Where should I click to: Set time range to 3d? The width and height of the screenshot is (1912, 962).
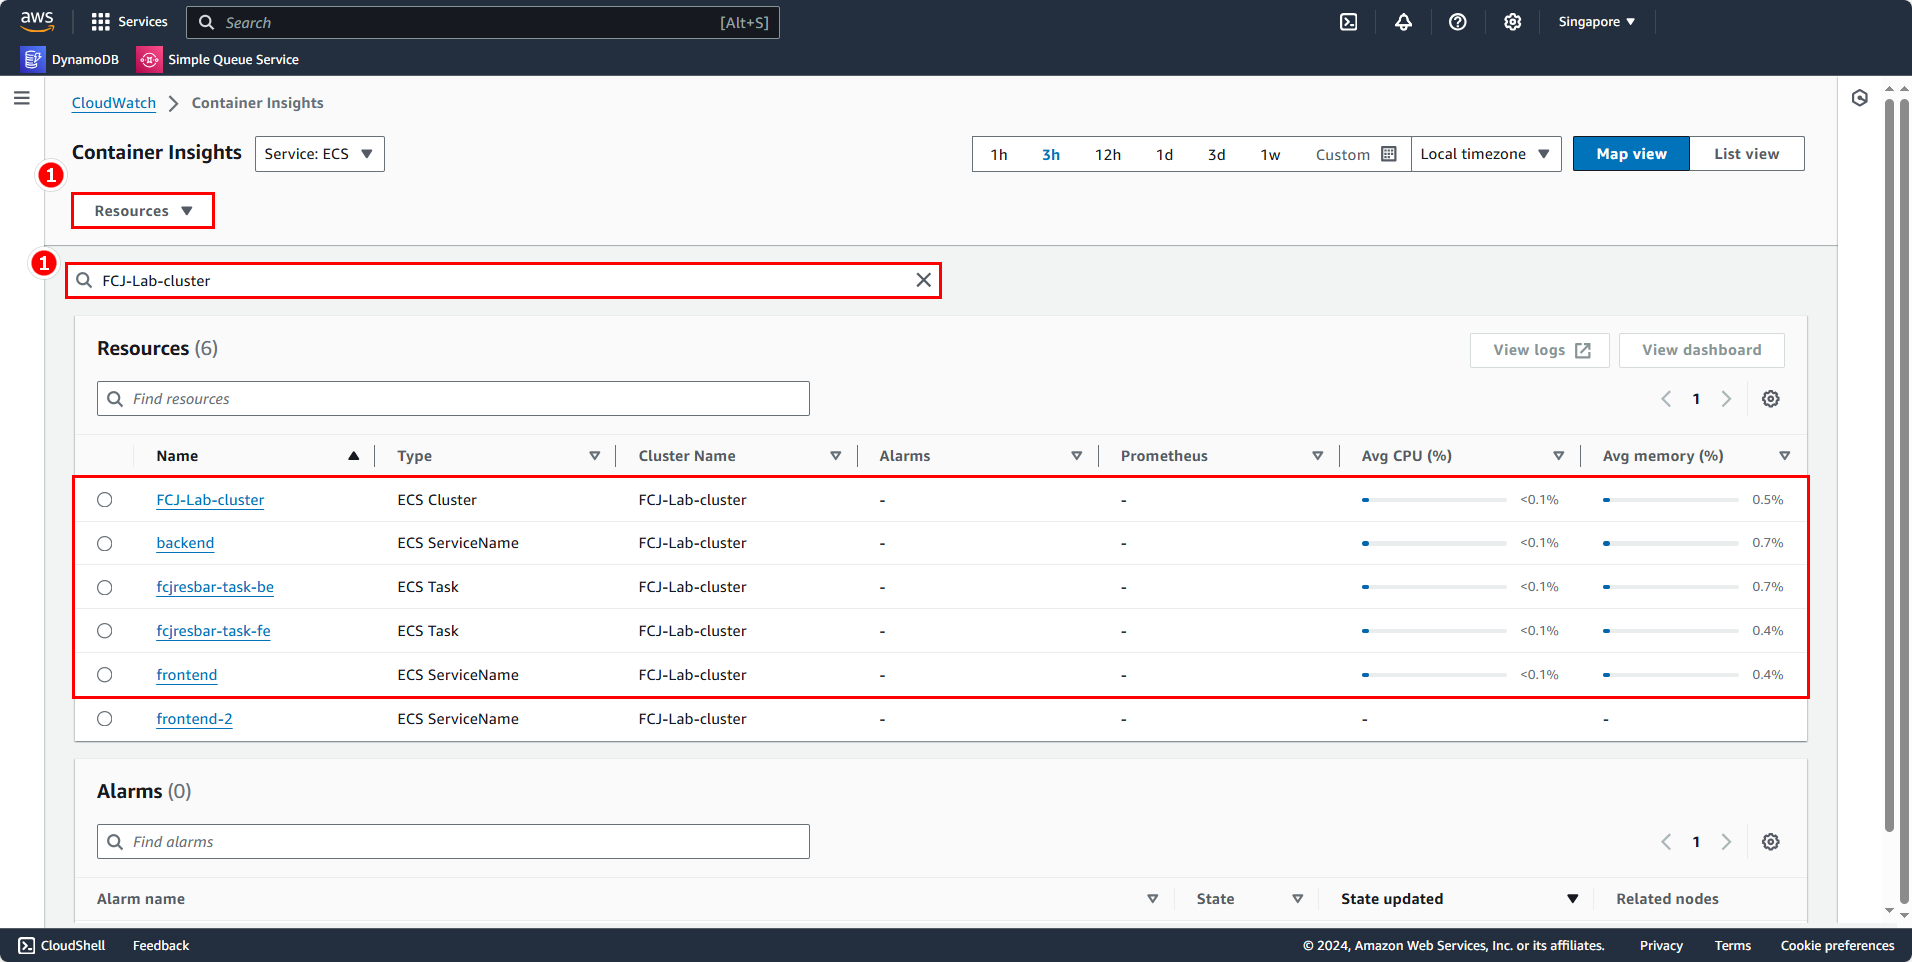1217,154
